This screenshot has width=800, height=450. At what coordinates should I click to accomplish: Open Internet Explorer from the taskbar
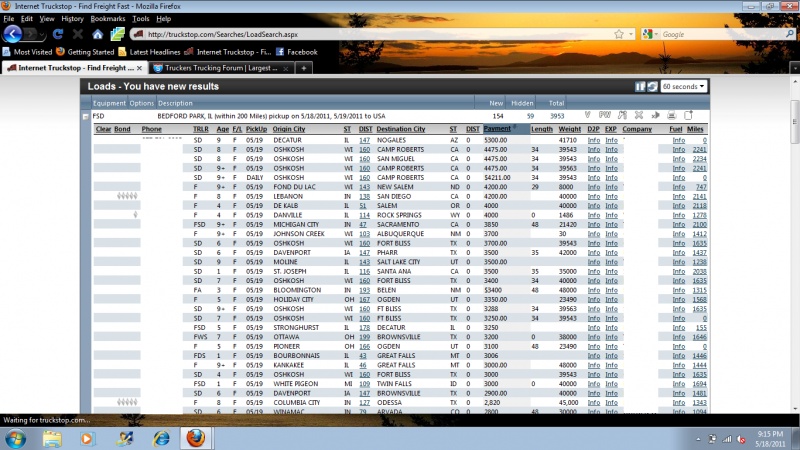click(161, 438)
